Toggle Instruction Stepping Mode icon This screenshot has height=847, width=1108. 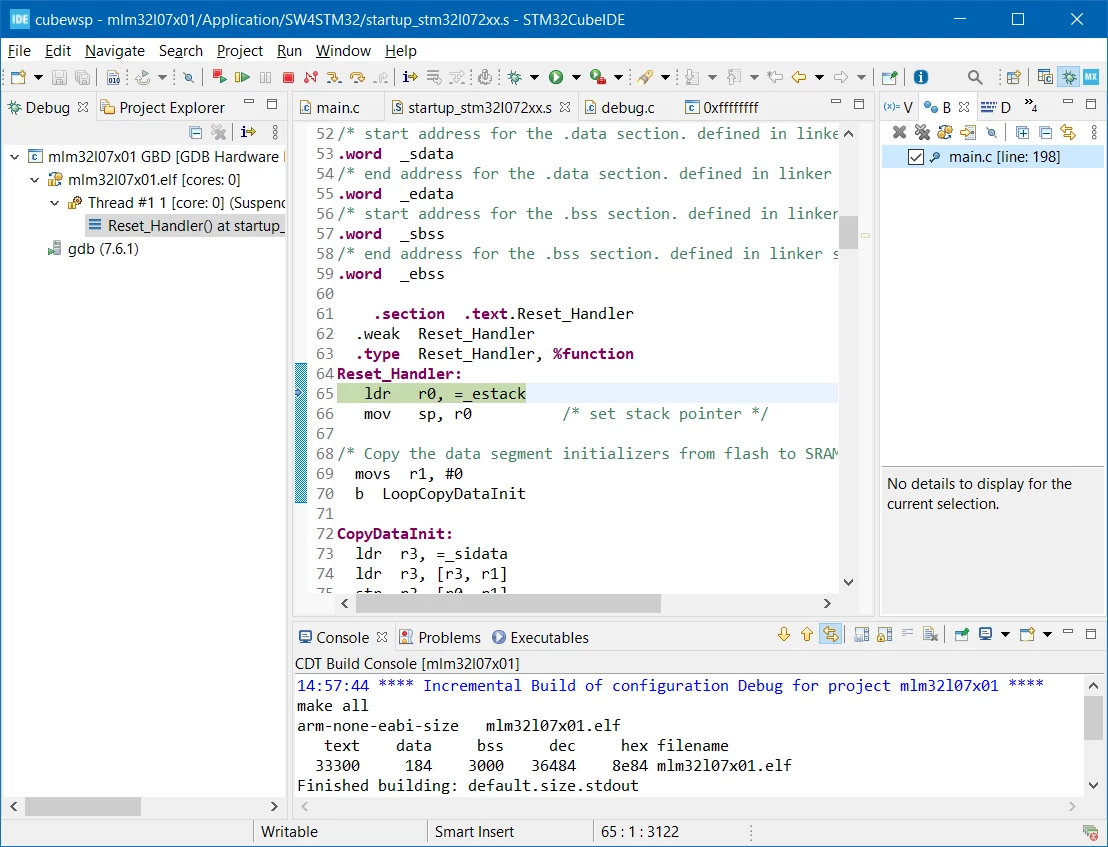[x=410, y=77]
